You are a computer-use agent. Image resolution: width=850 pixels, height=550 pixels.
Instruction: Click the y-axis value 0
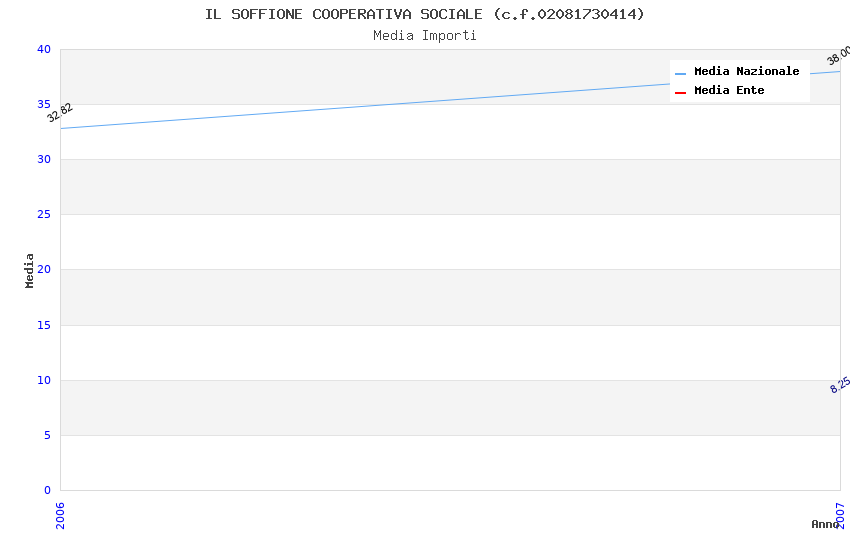[x=48, y=490]
